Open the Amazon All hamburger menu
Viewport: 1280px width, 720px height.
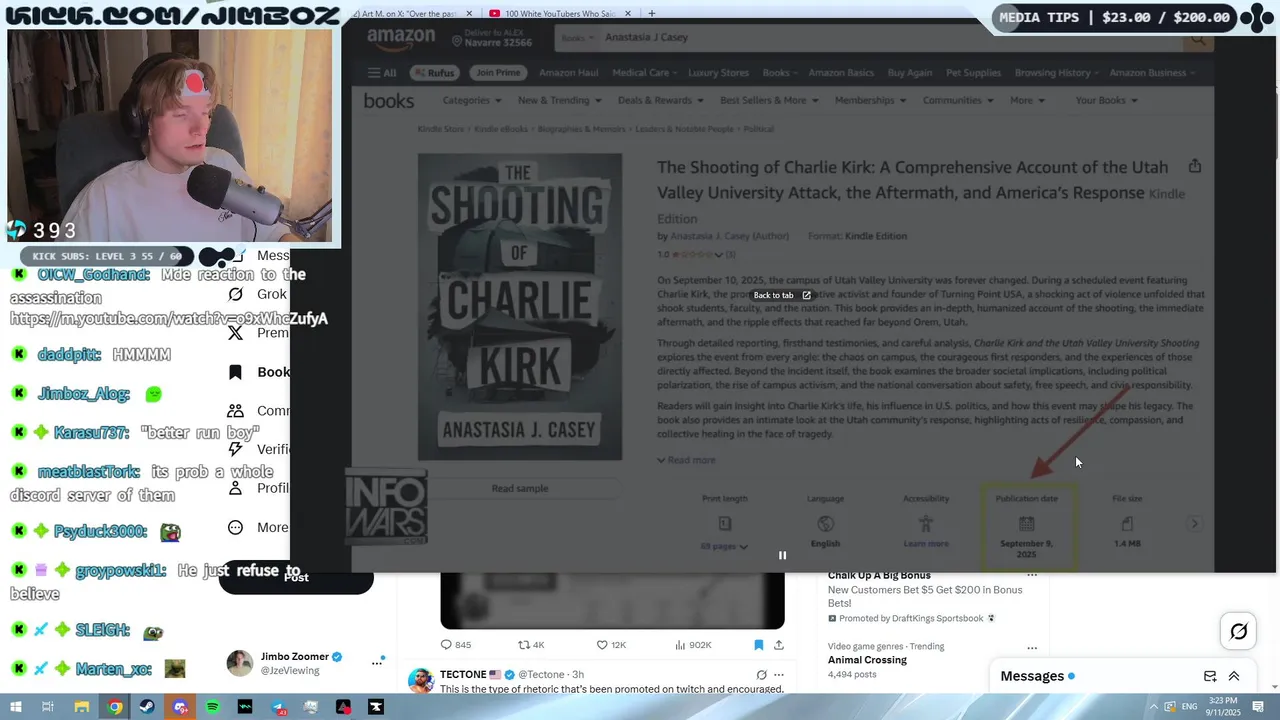pos(382,73)
